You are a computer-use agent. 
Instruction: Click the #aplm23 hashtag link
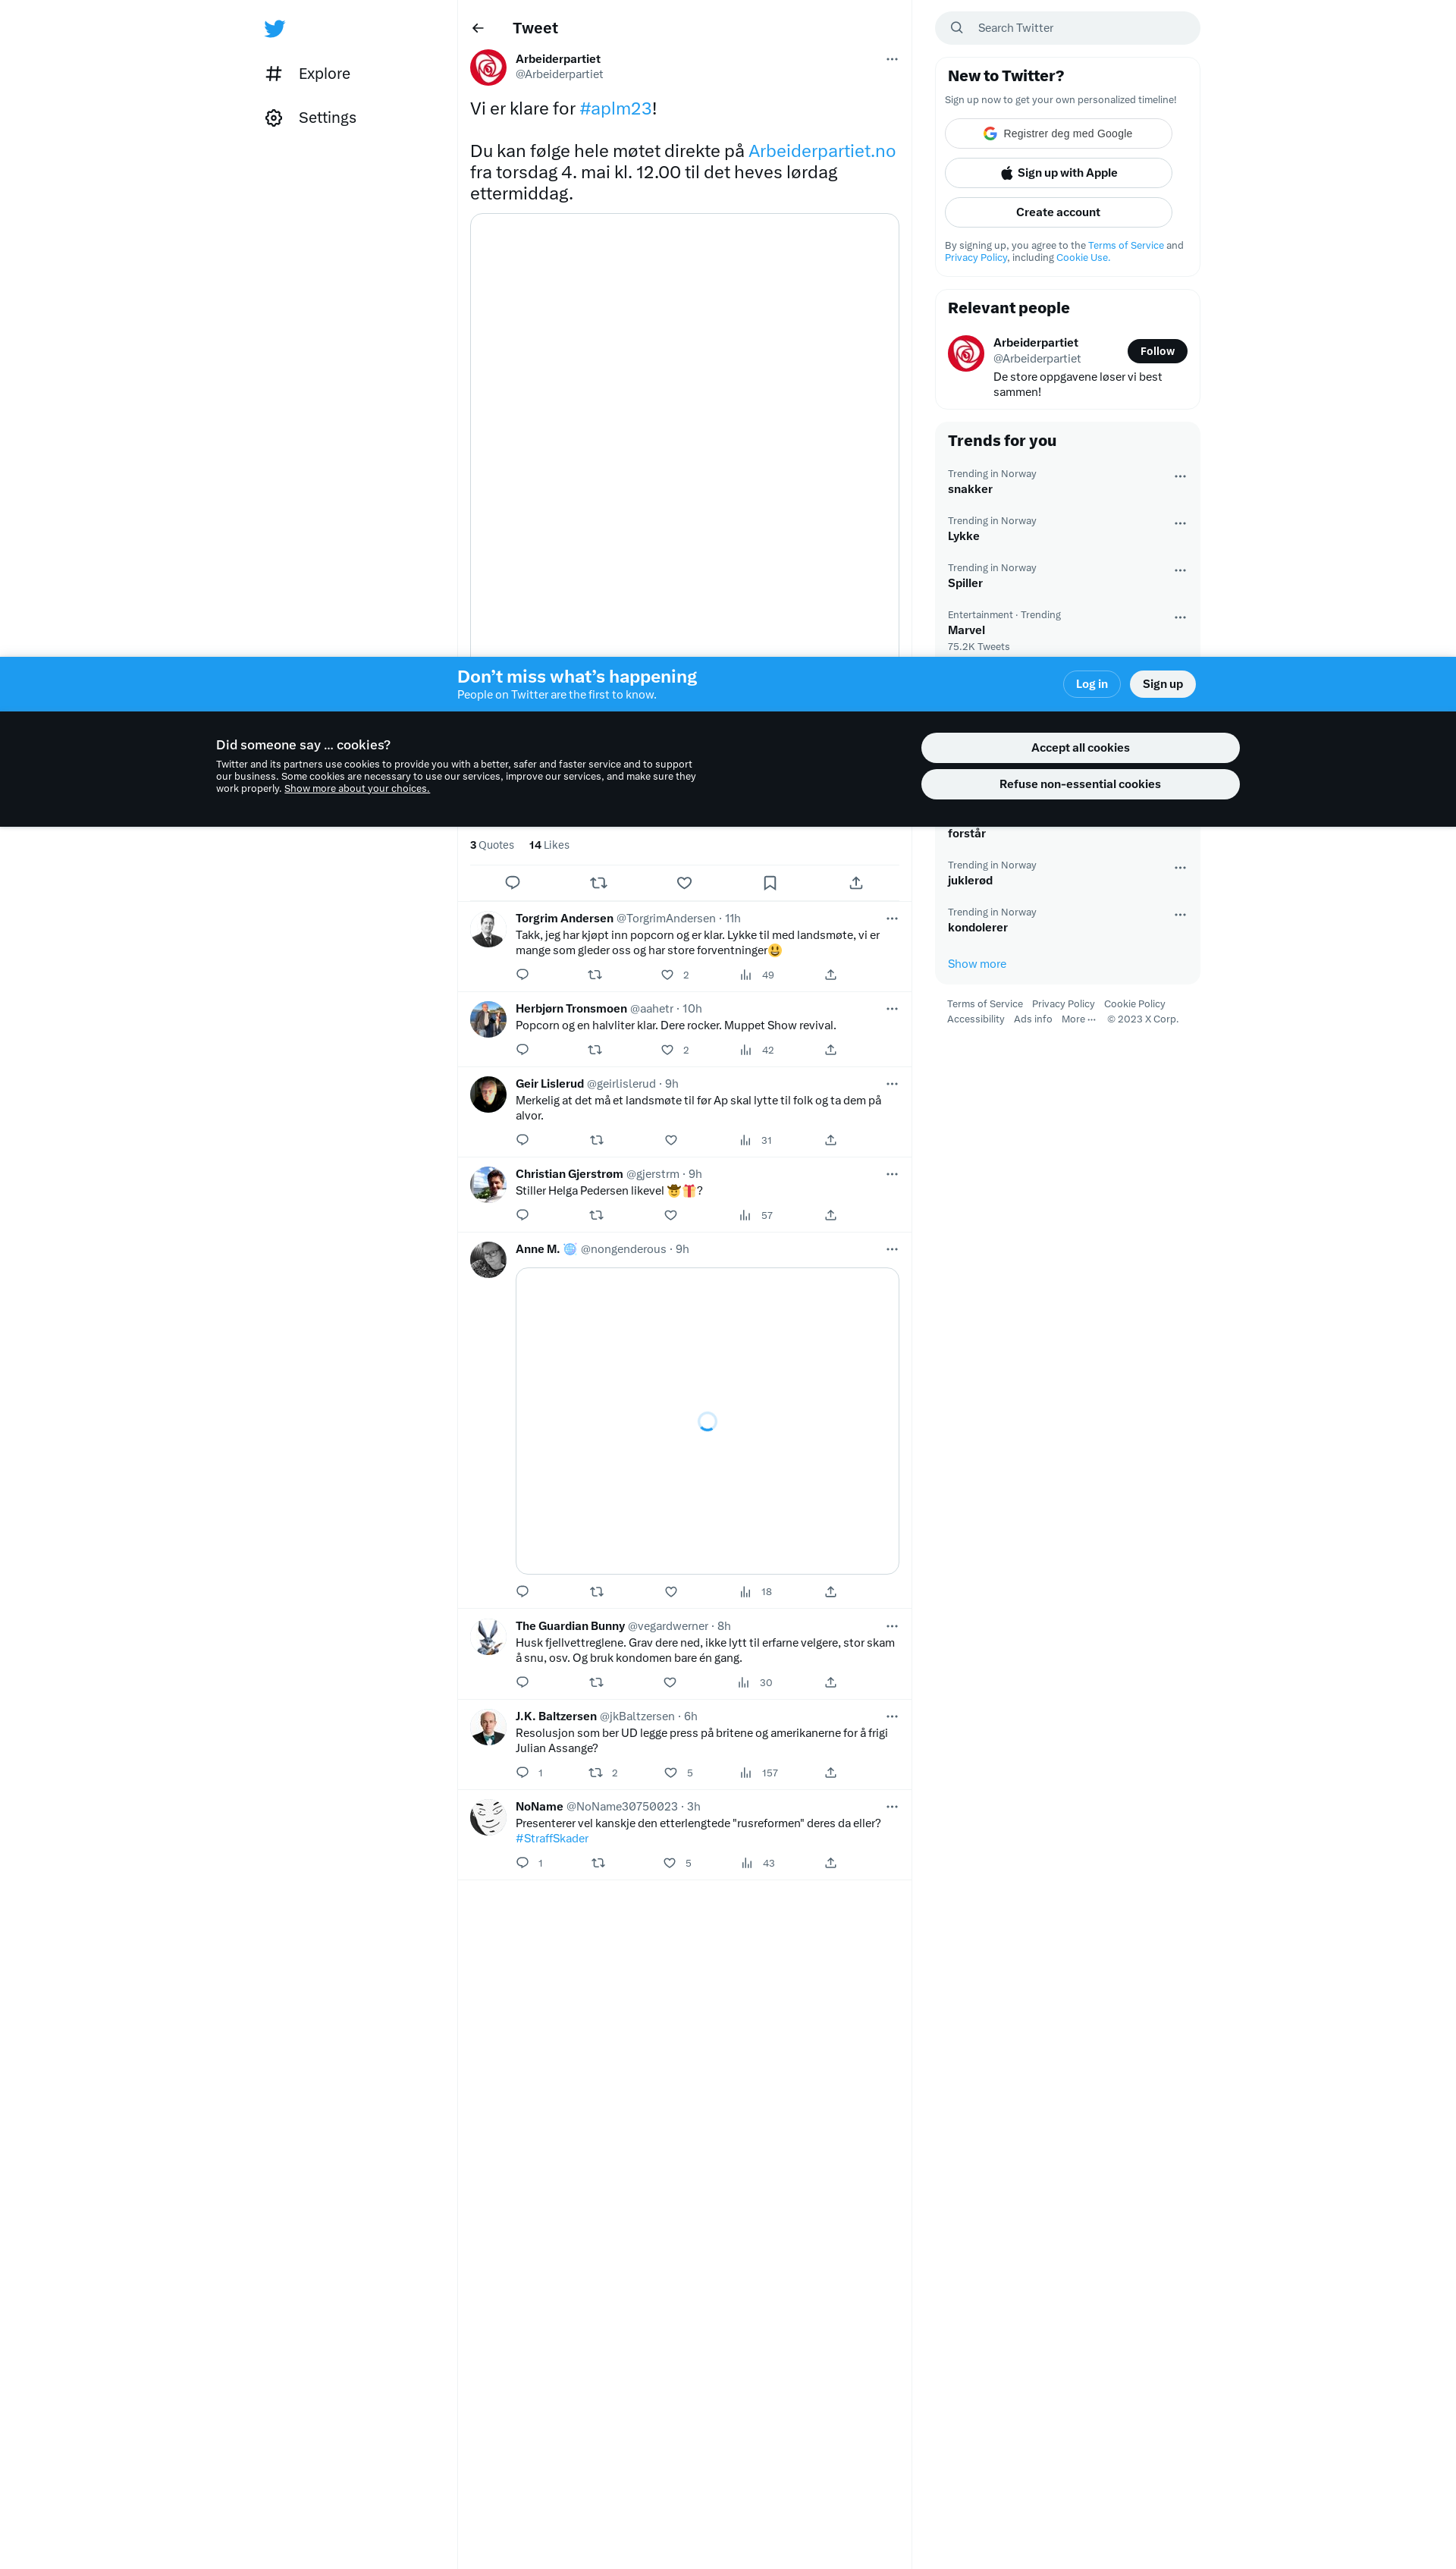[x=615, y=108]
